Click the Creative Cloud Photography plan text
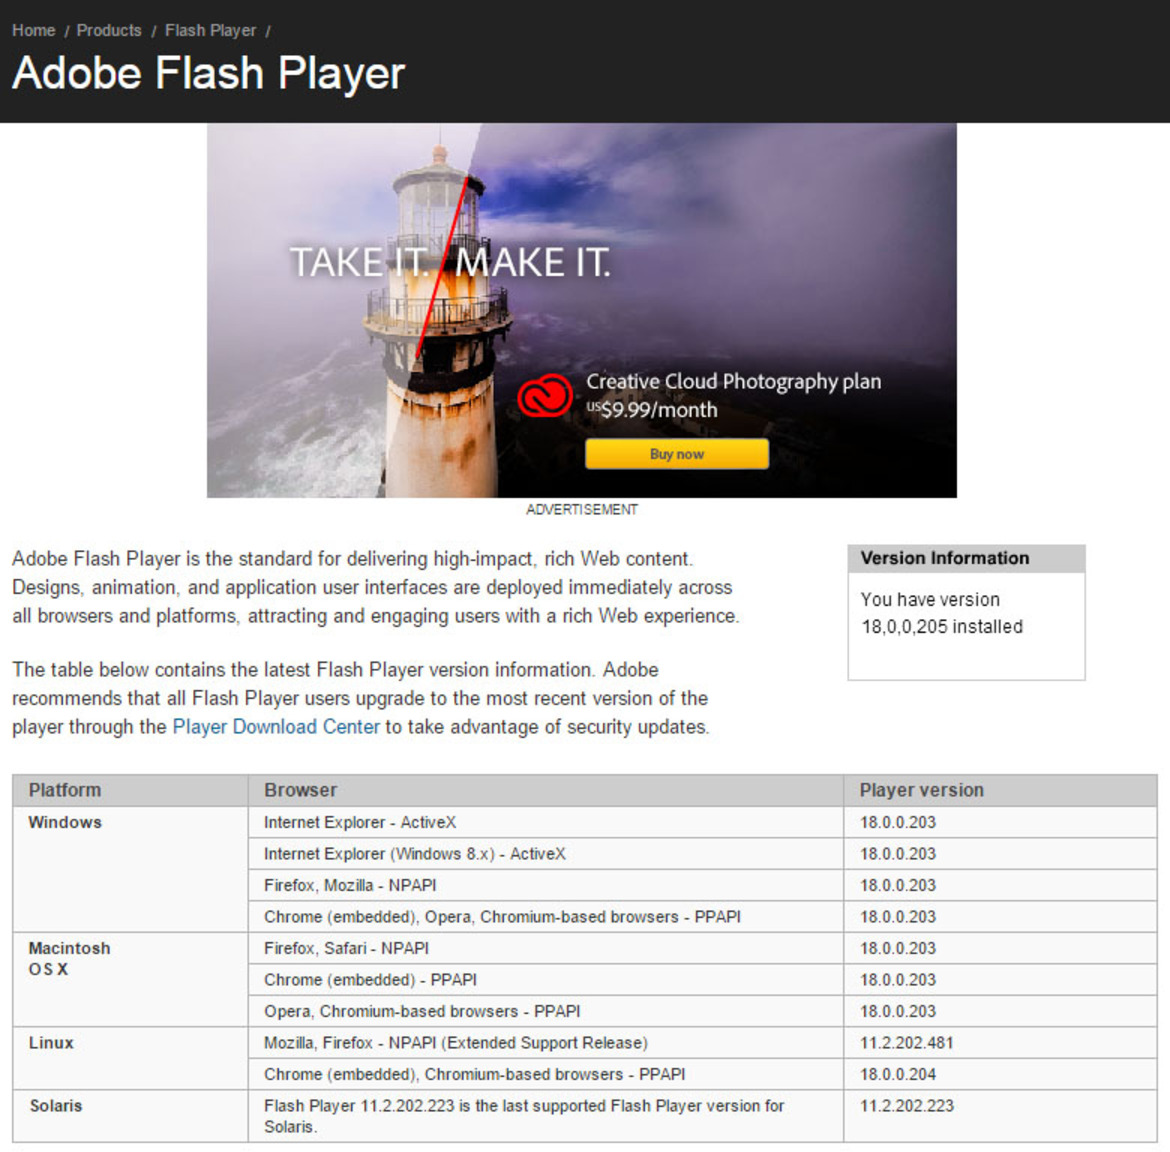The height and width of the screenshot is (1152, 1170). [x=733, y=382]
